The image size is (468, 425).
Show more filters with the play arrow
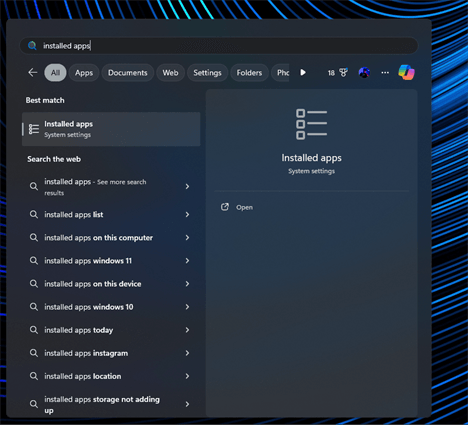pos(303,73)
